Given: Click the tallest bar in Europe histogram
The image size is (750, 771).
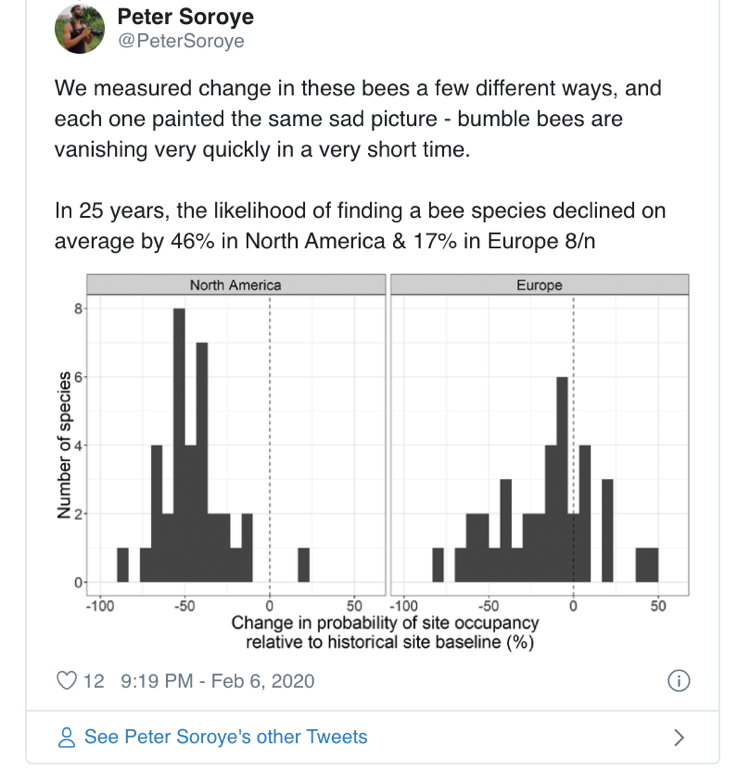Looking at the screenshot, I should click(562, 480).
